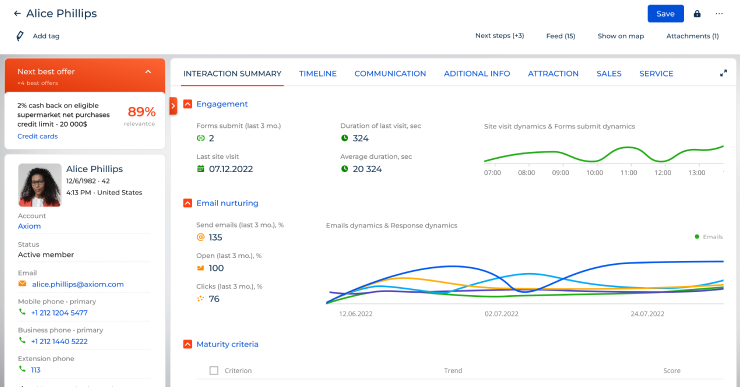Go back using the arrow beside Alice Phillips
The height and width of the screenshot is (387, 740).
click(17, 14)
